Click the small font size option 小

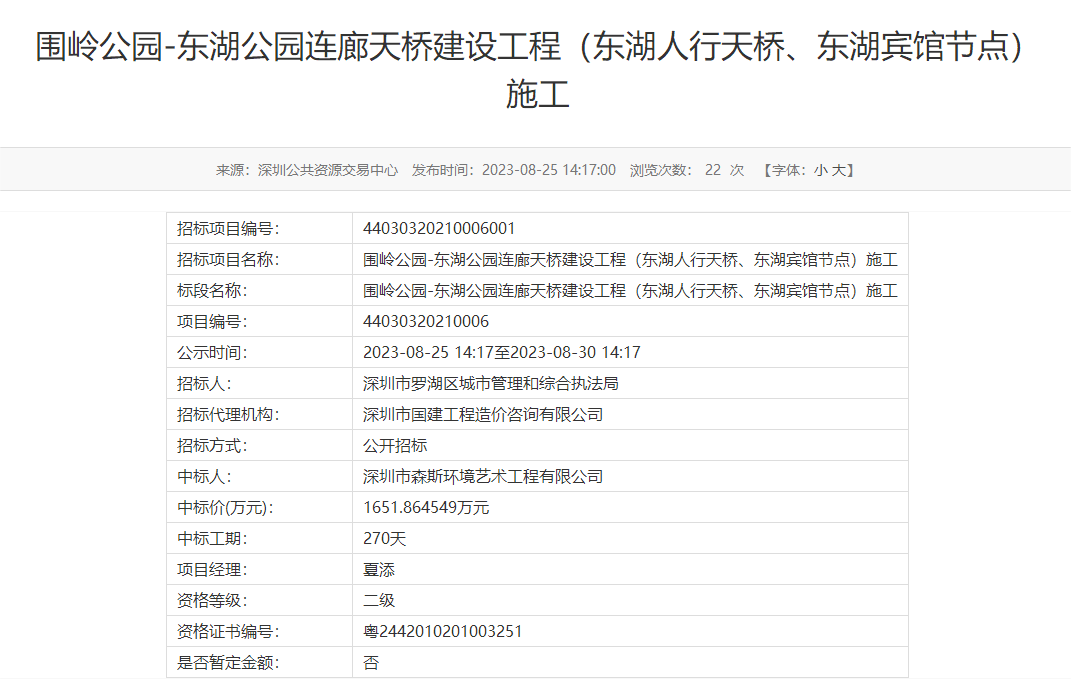[820, 170]
